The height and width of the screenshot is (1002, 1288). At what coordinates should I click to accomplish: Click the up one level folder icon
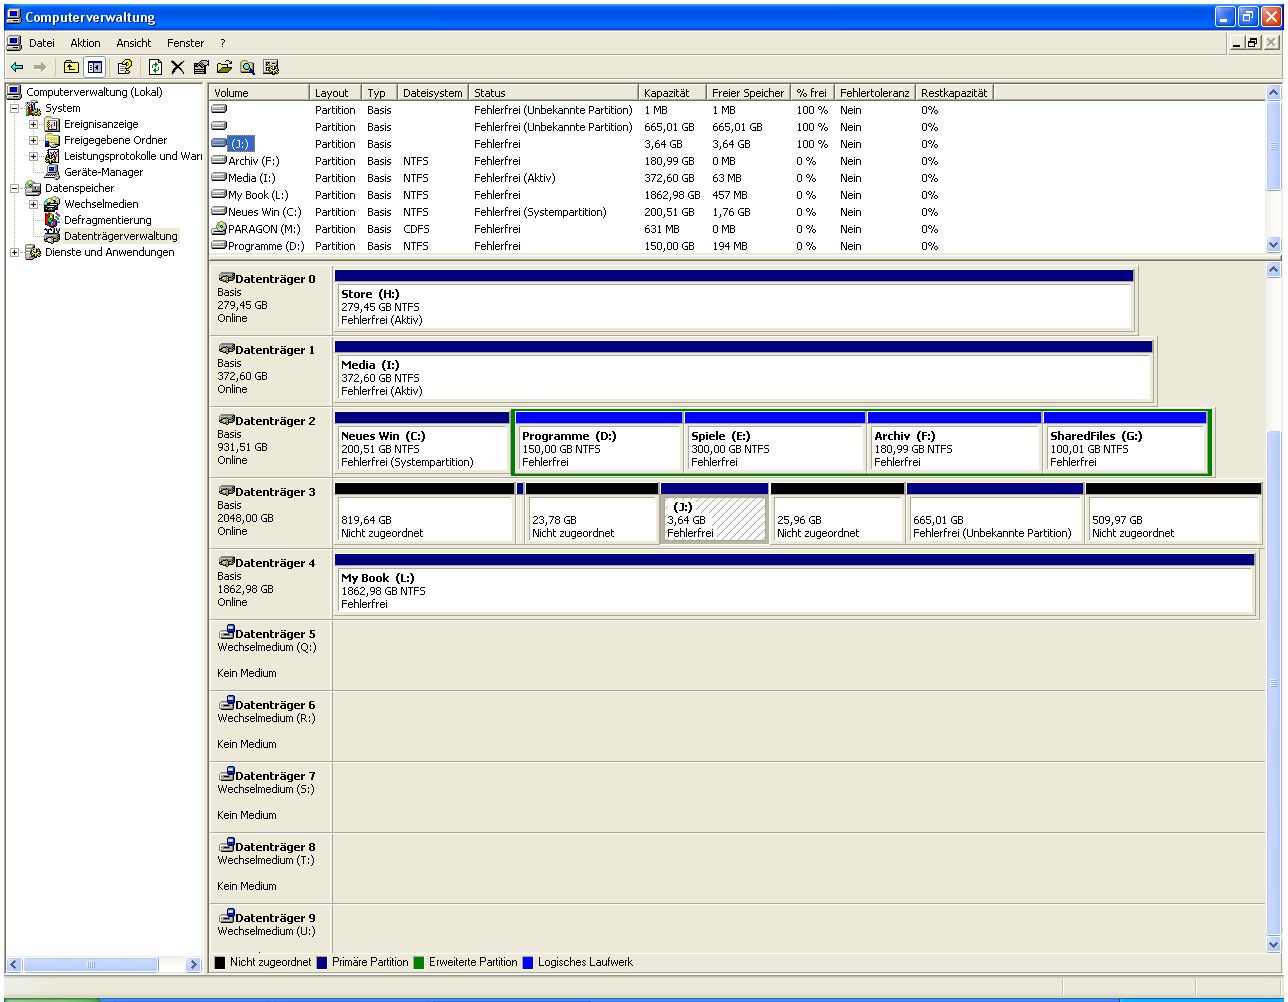pyautogui.click(x=71, y=67)
